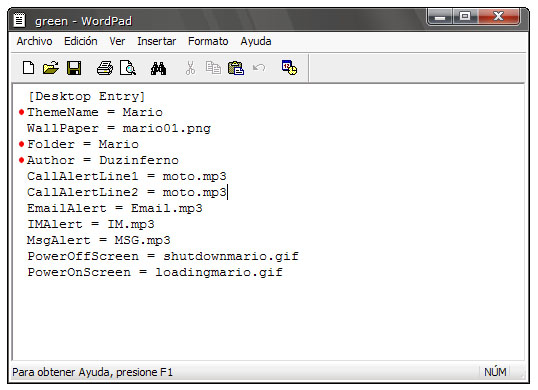This screenshot has height=390, width=538.
Task: Open the Ayuda menu
Action: (x=256, y=42)
